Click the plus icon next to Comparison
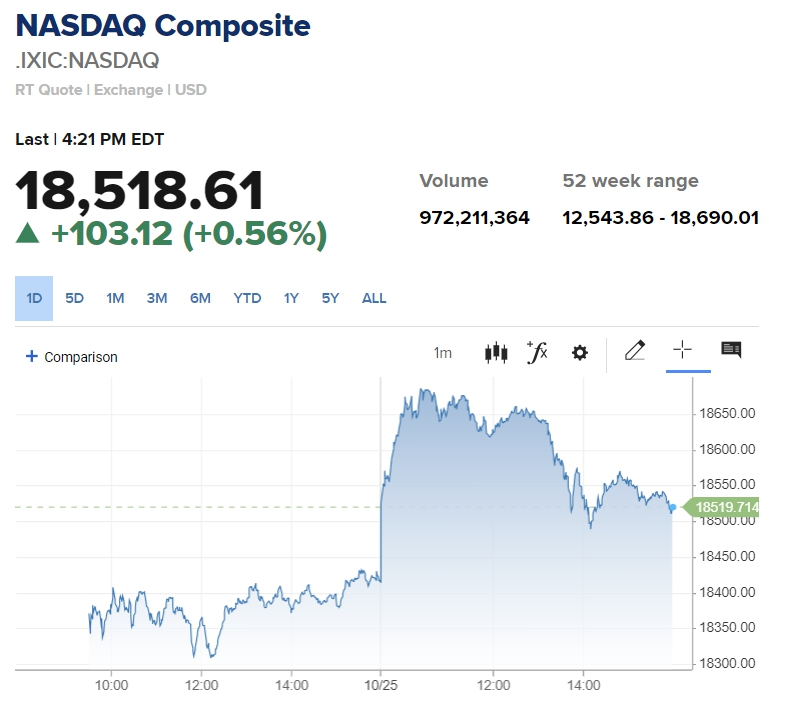The image size is (798, 705). click(31, 357)
